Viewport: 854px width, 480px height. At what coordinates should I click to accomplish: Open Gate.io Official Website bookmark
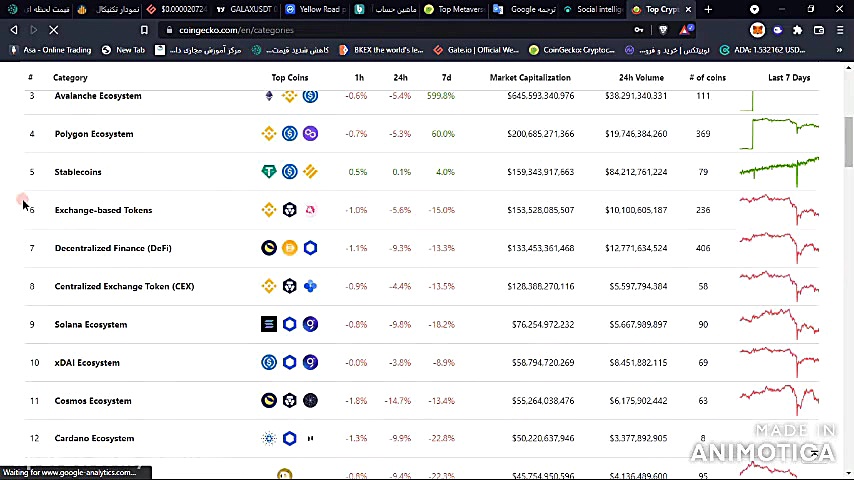[x=477, y=50]
